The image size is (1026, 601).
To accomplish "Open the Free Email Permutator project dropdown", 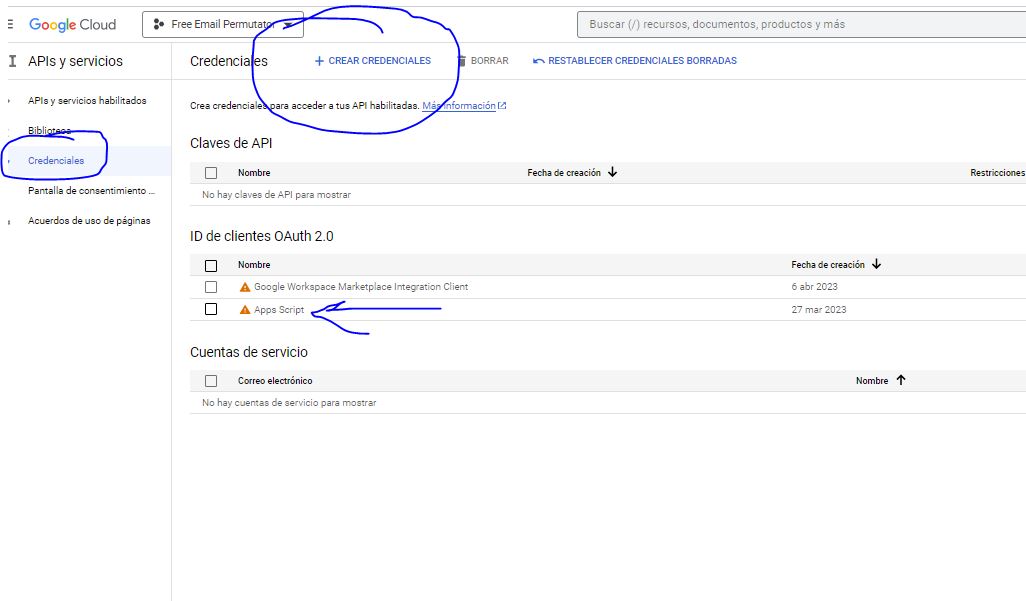I will click(222, 24).
